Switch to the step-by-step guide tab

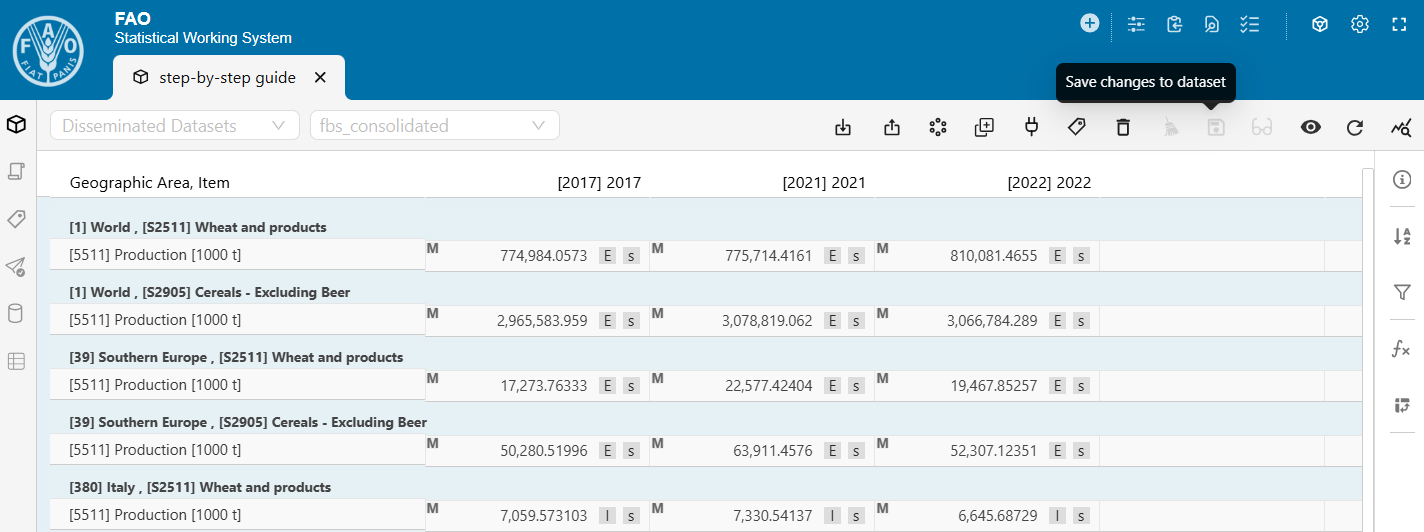[x=226, y=77]
